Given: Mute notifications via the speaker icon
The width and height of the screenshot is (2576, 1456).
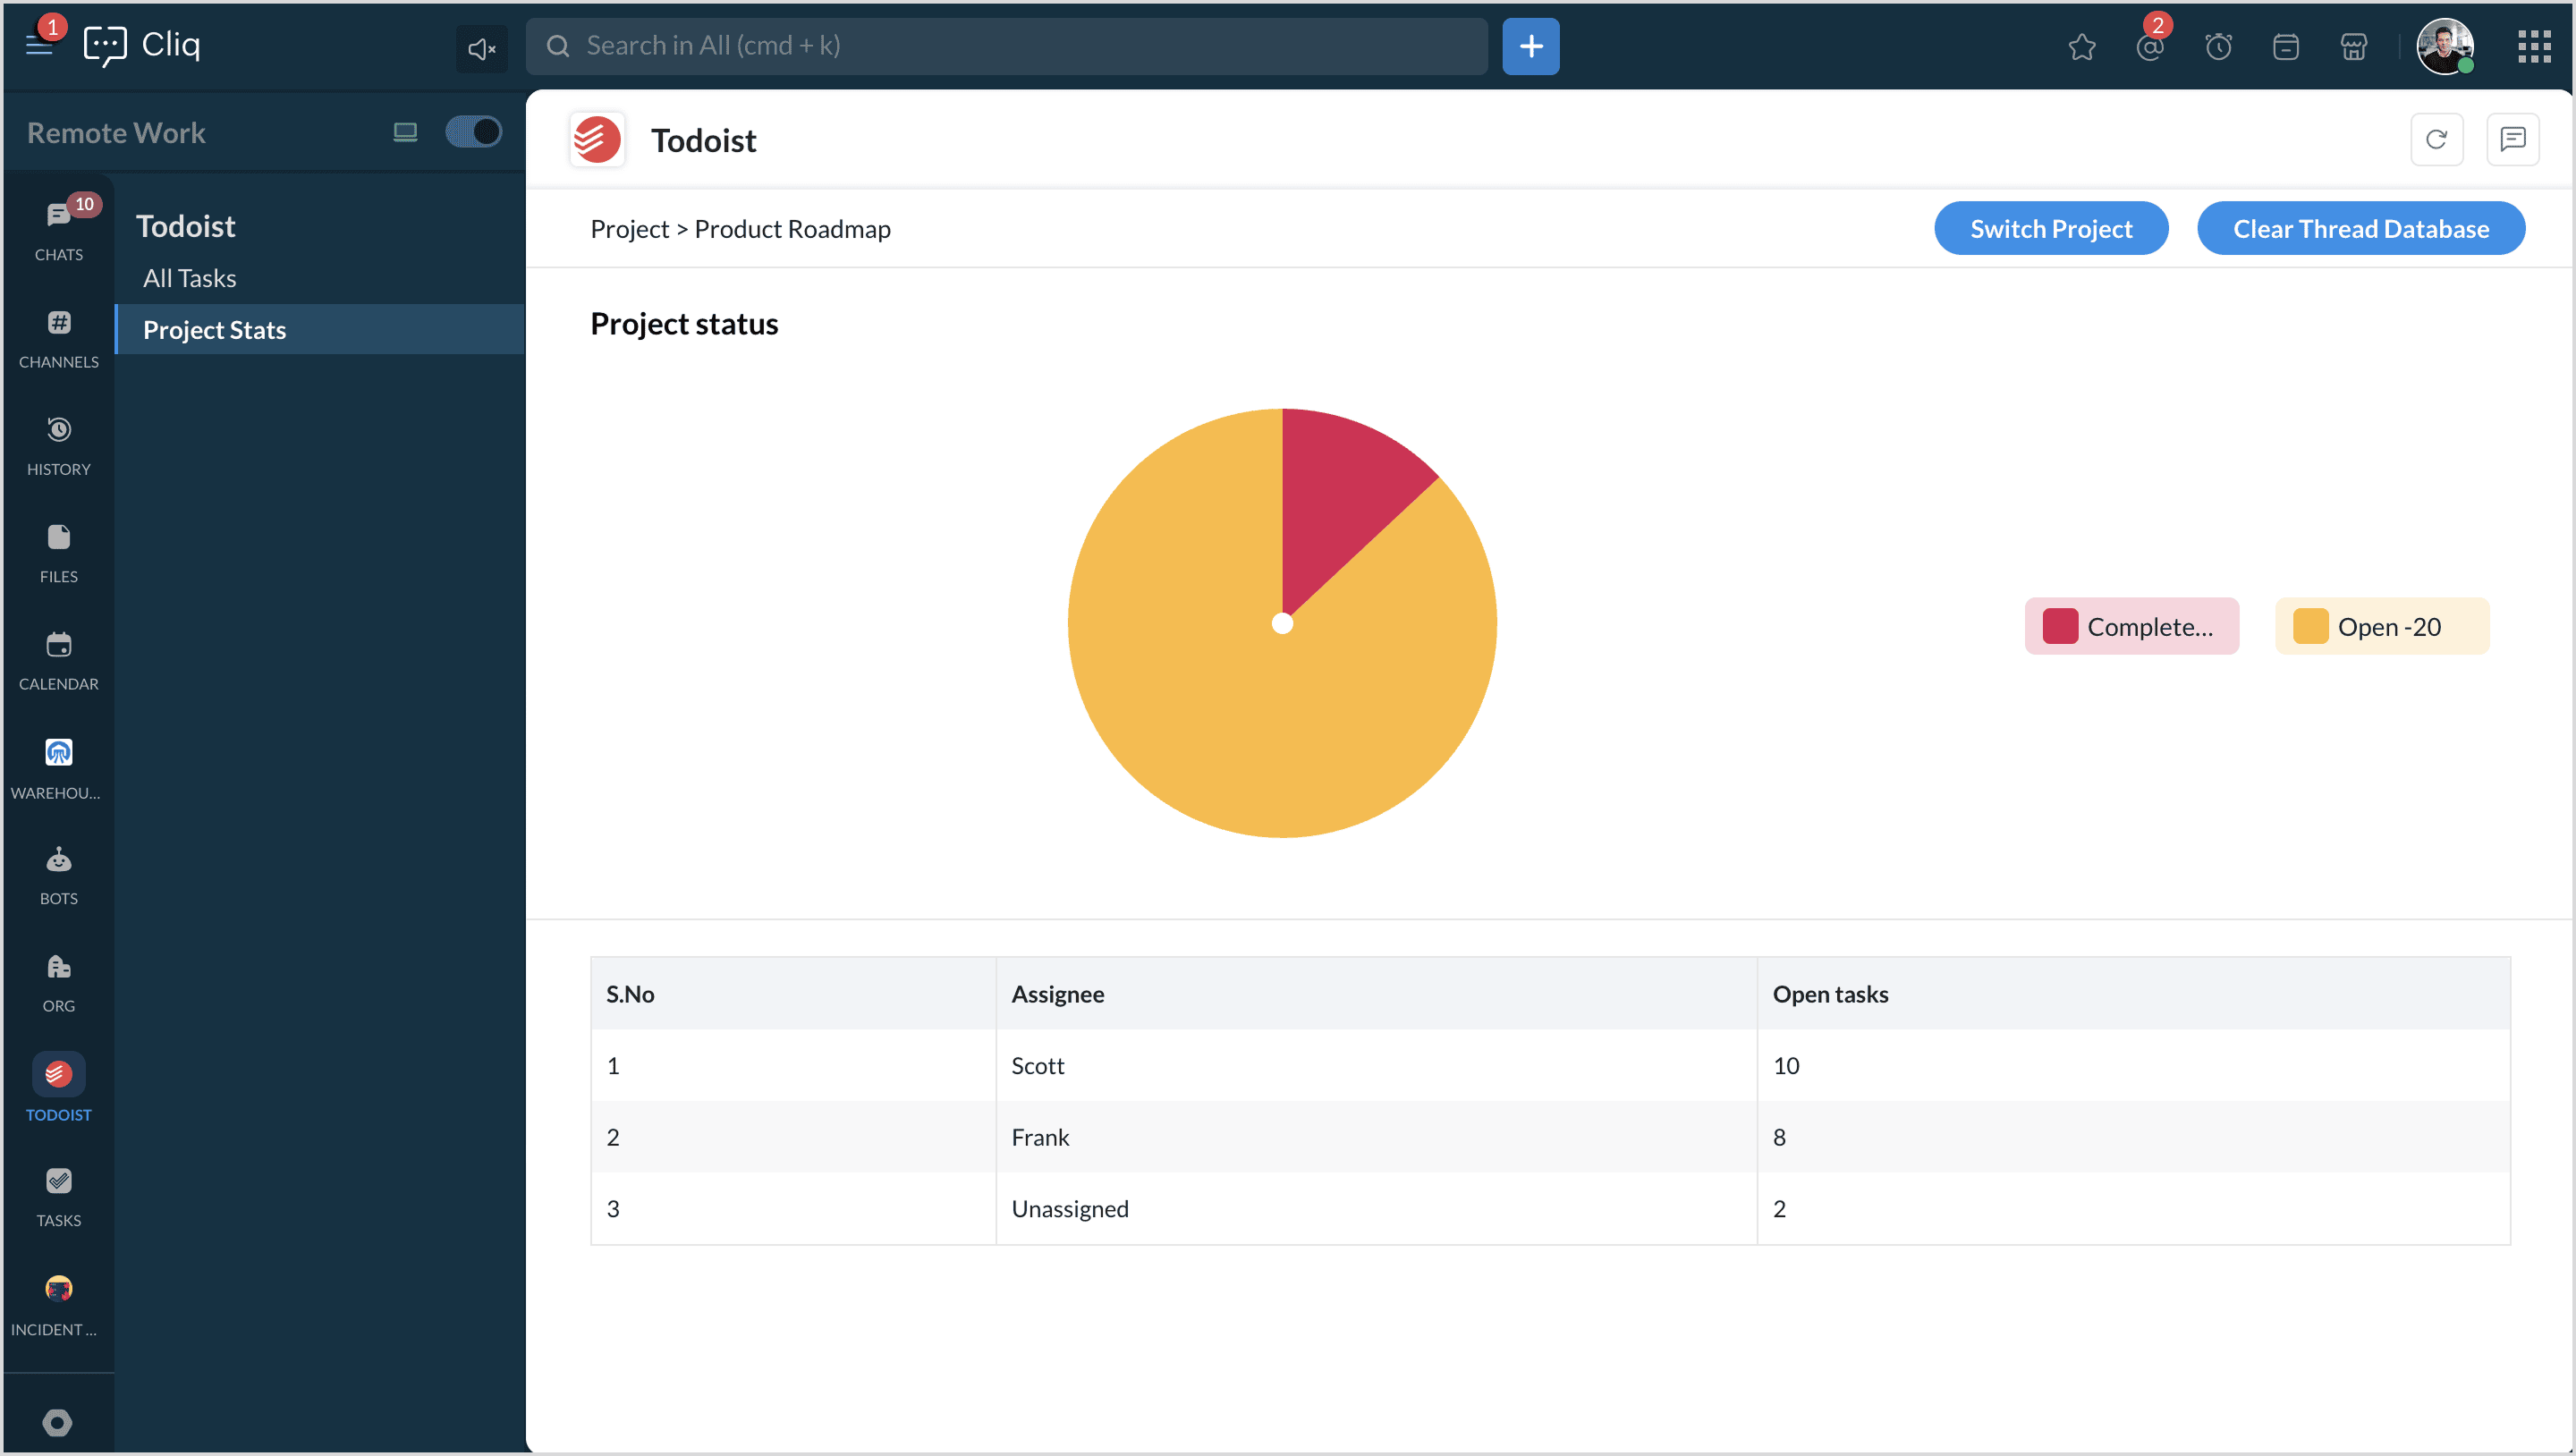Looking at the screenshot, I should point(481,48).
